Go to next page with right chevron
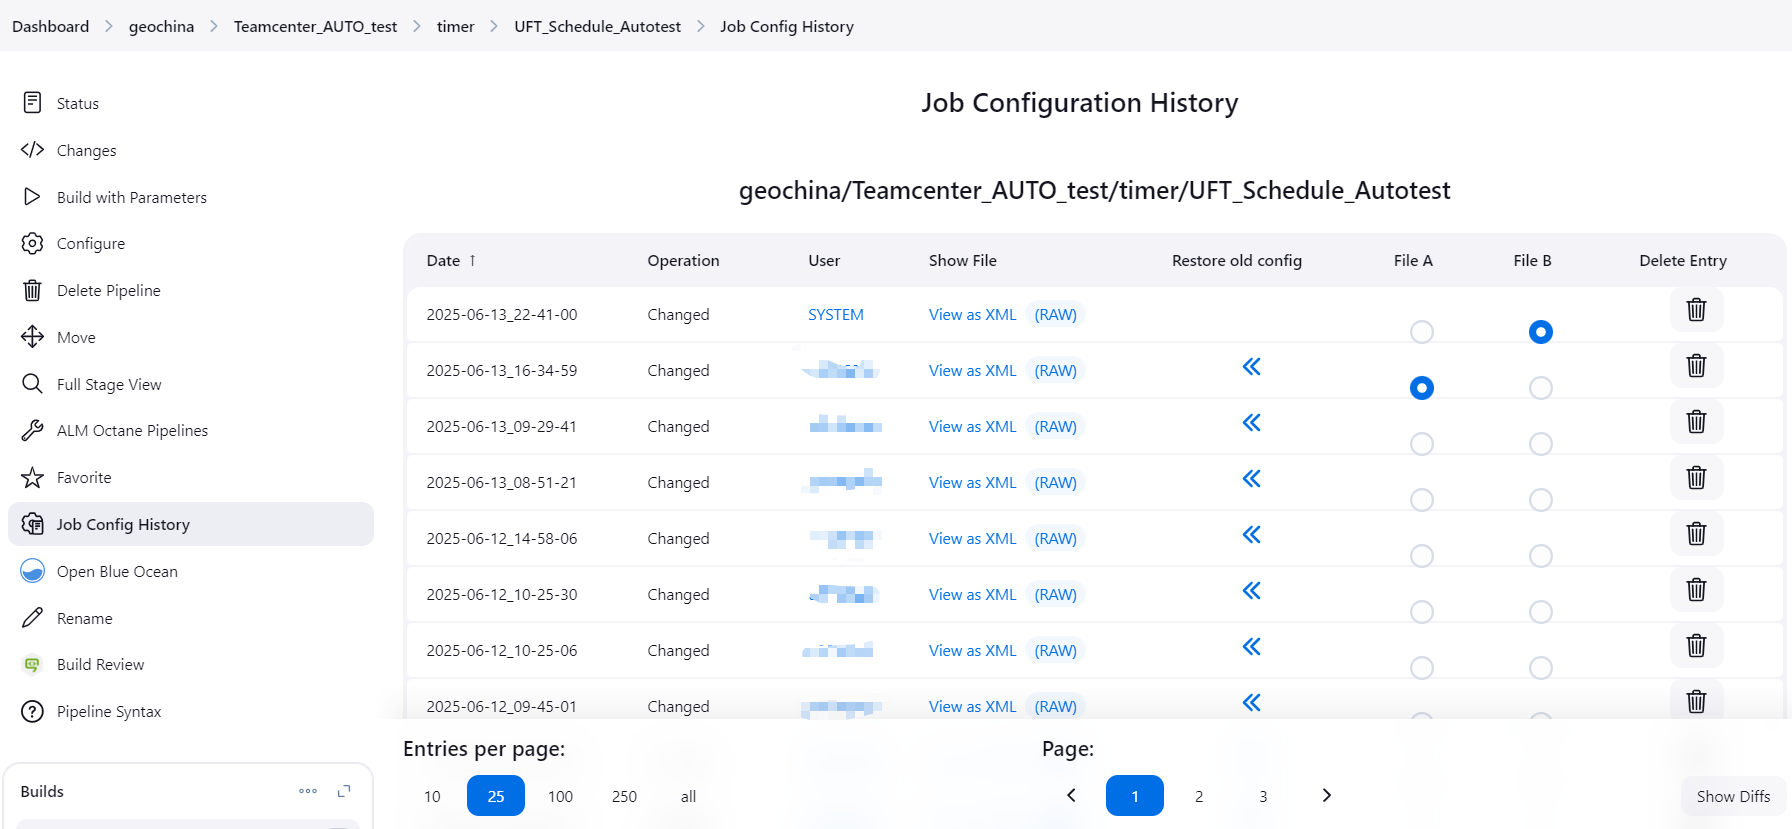Viewport: 1792px width, 829px height. (x=1326, y=796)
